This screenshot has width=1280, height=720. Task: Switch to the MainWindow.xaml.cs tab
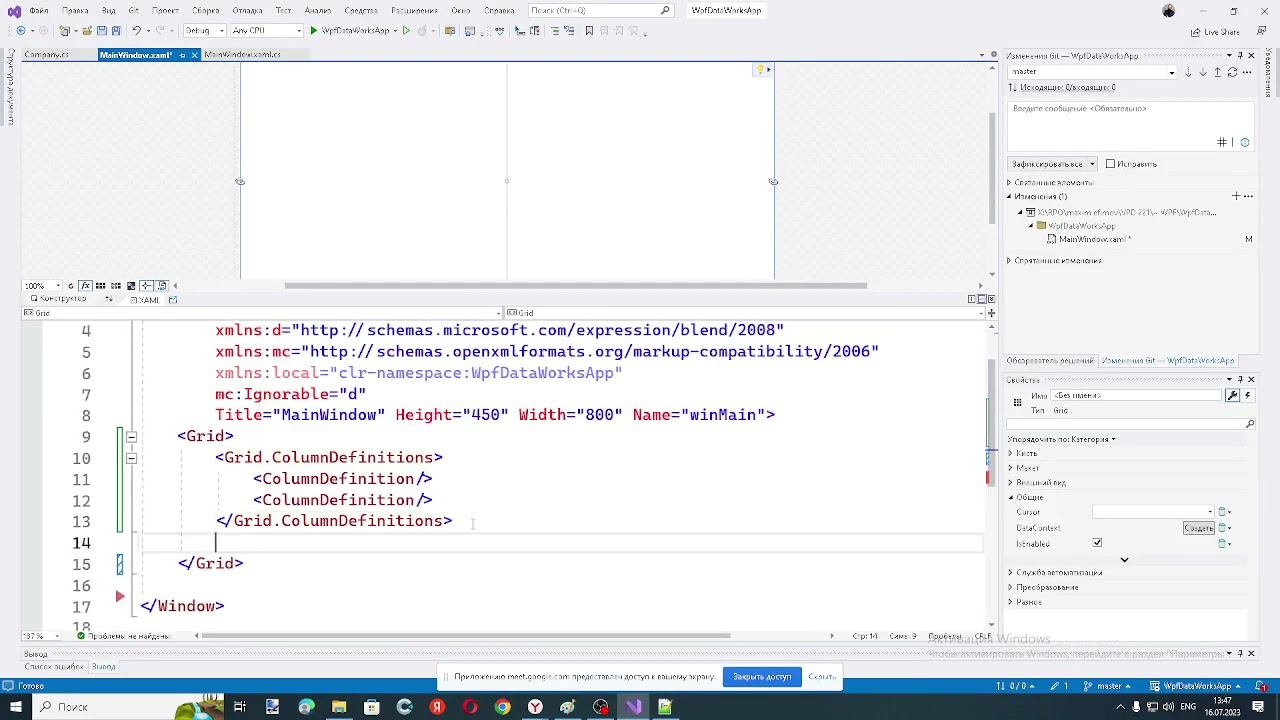242,55
